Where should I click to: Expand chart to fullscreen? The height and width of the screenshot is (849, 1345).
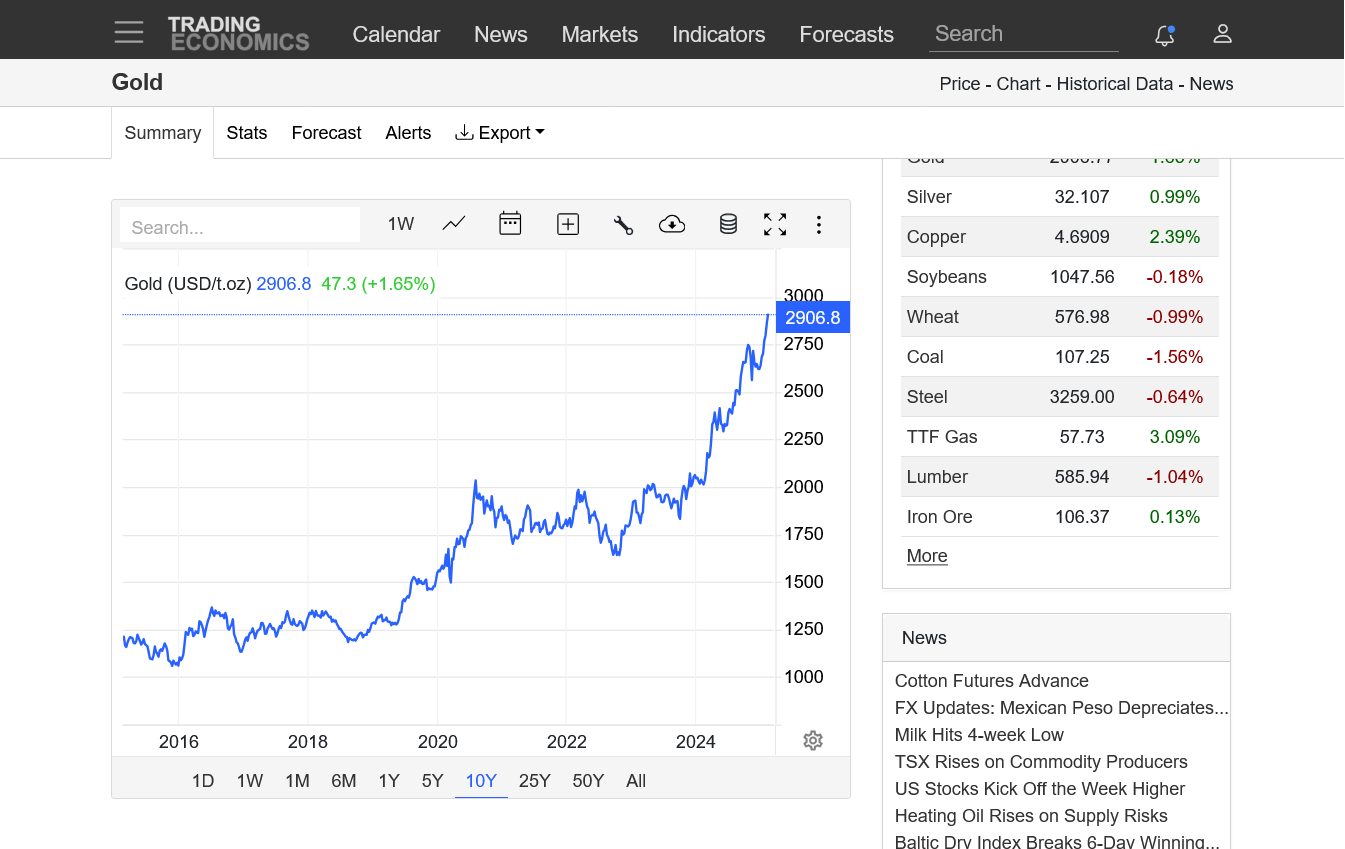coord(775,224)
